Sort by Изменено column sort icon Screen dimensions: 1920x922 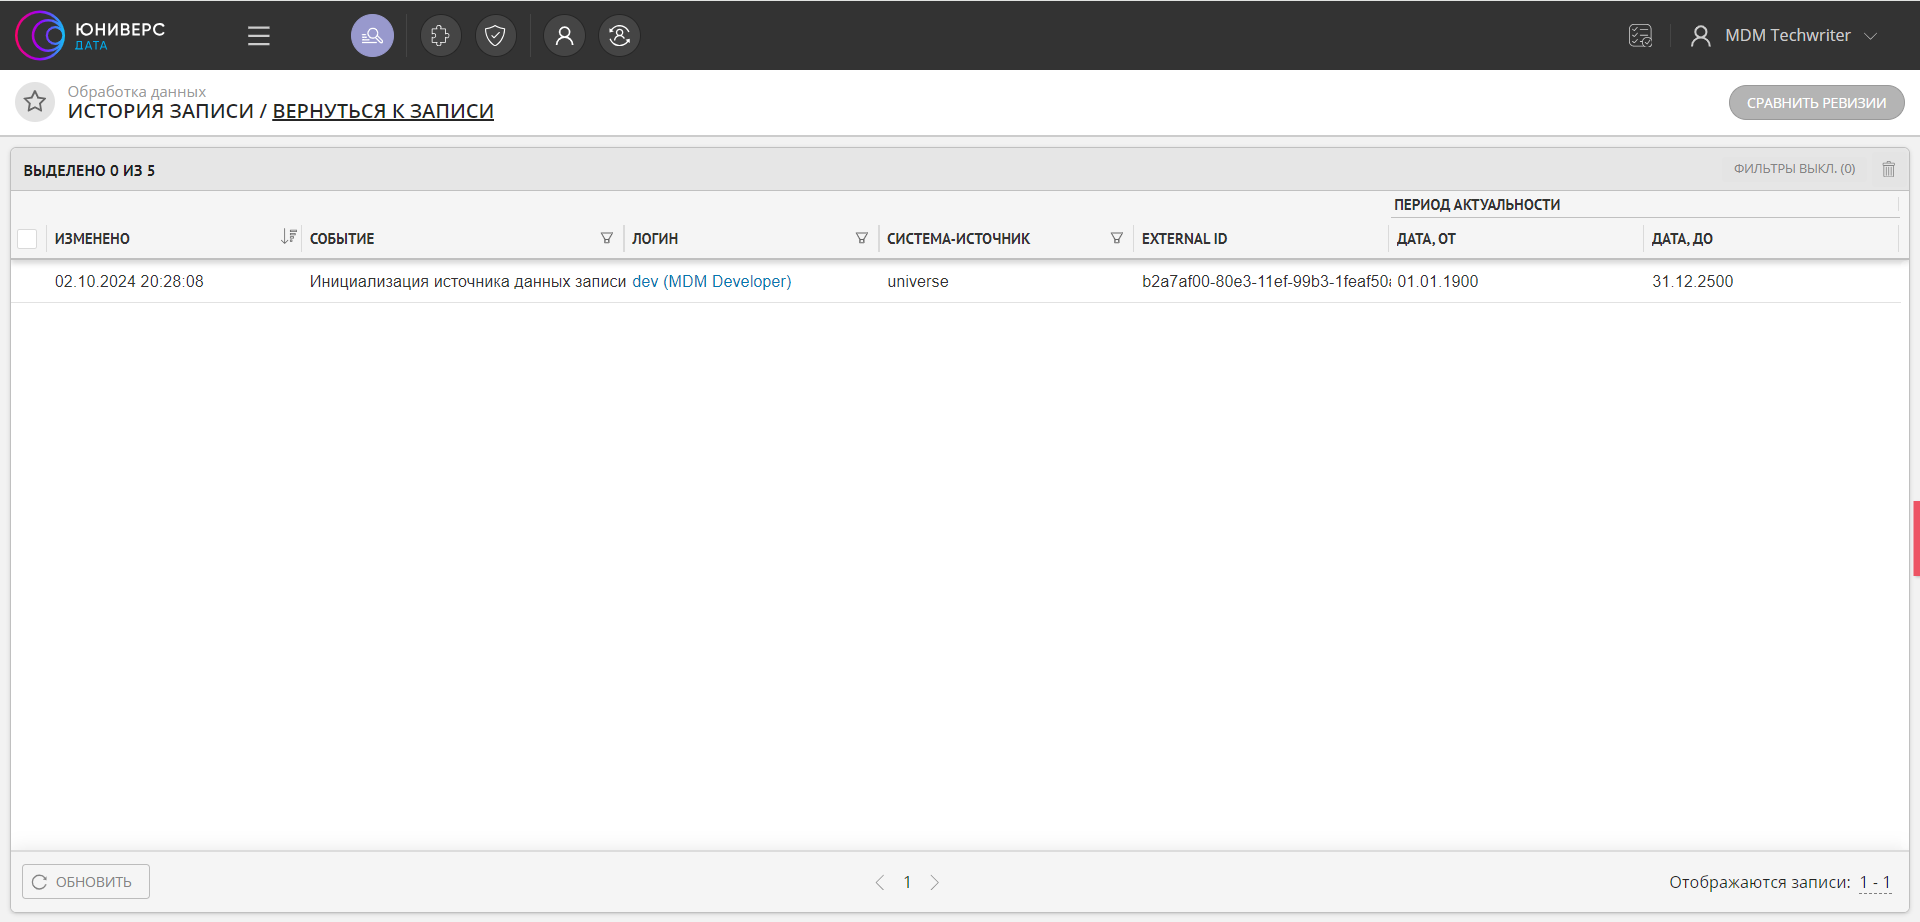click(288, 237)
